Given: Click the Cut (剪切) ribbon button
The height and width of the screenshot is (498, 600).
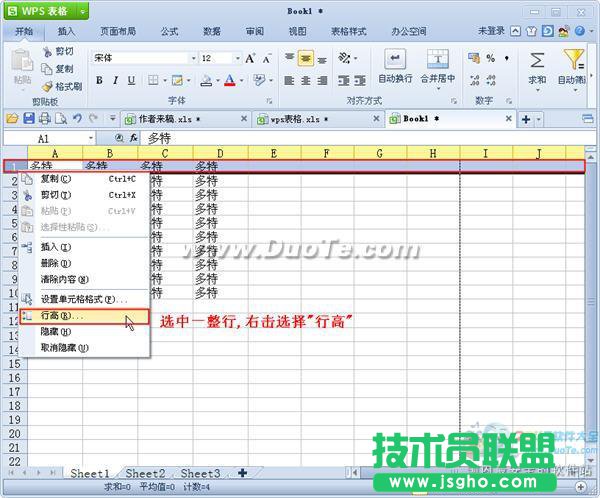Looking at the screenshot, I should (58, 51).
